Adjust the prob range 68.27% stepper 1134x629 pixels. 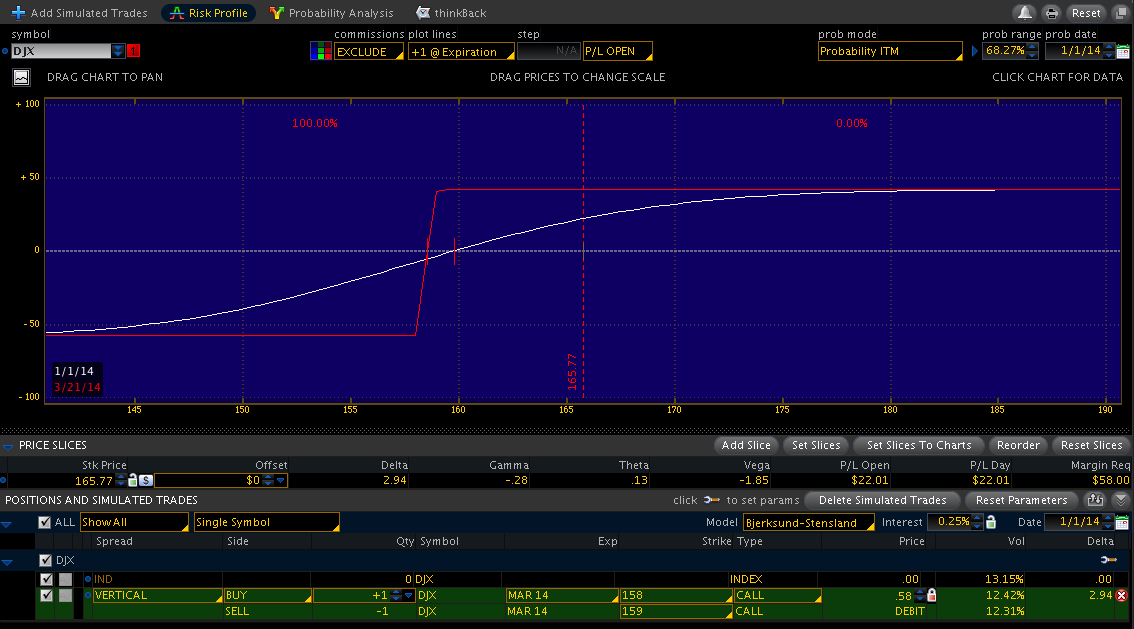tap(1032, 51)
